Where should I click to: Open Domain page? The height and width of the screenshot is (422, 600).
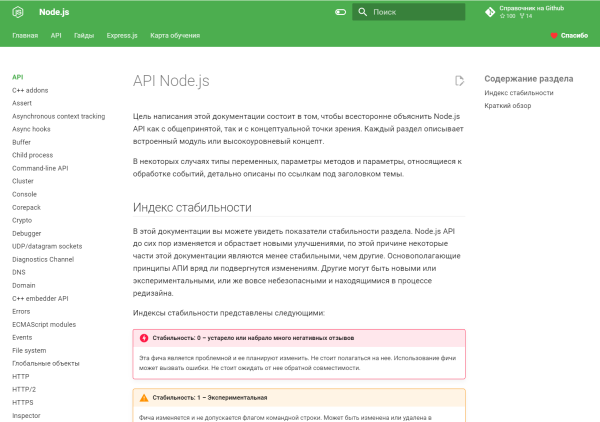[24, 285]
